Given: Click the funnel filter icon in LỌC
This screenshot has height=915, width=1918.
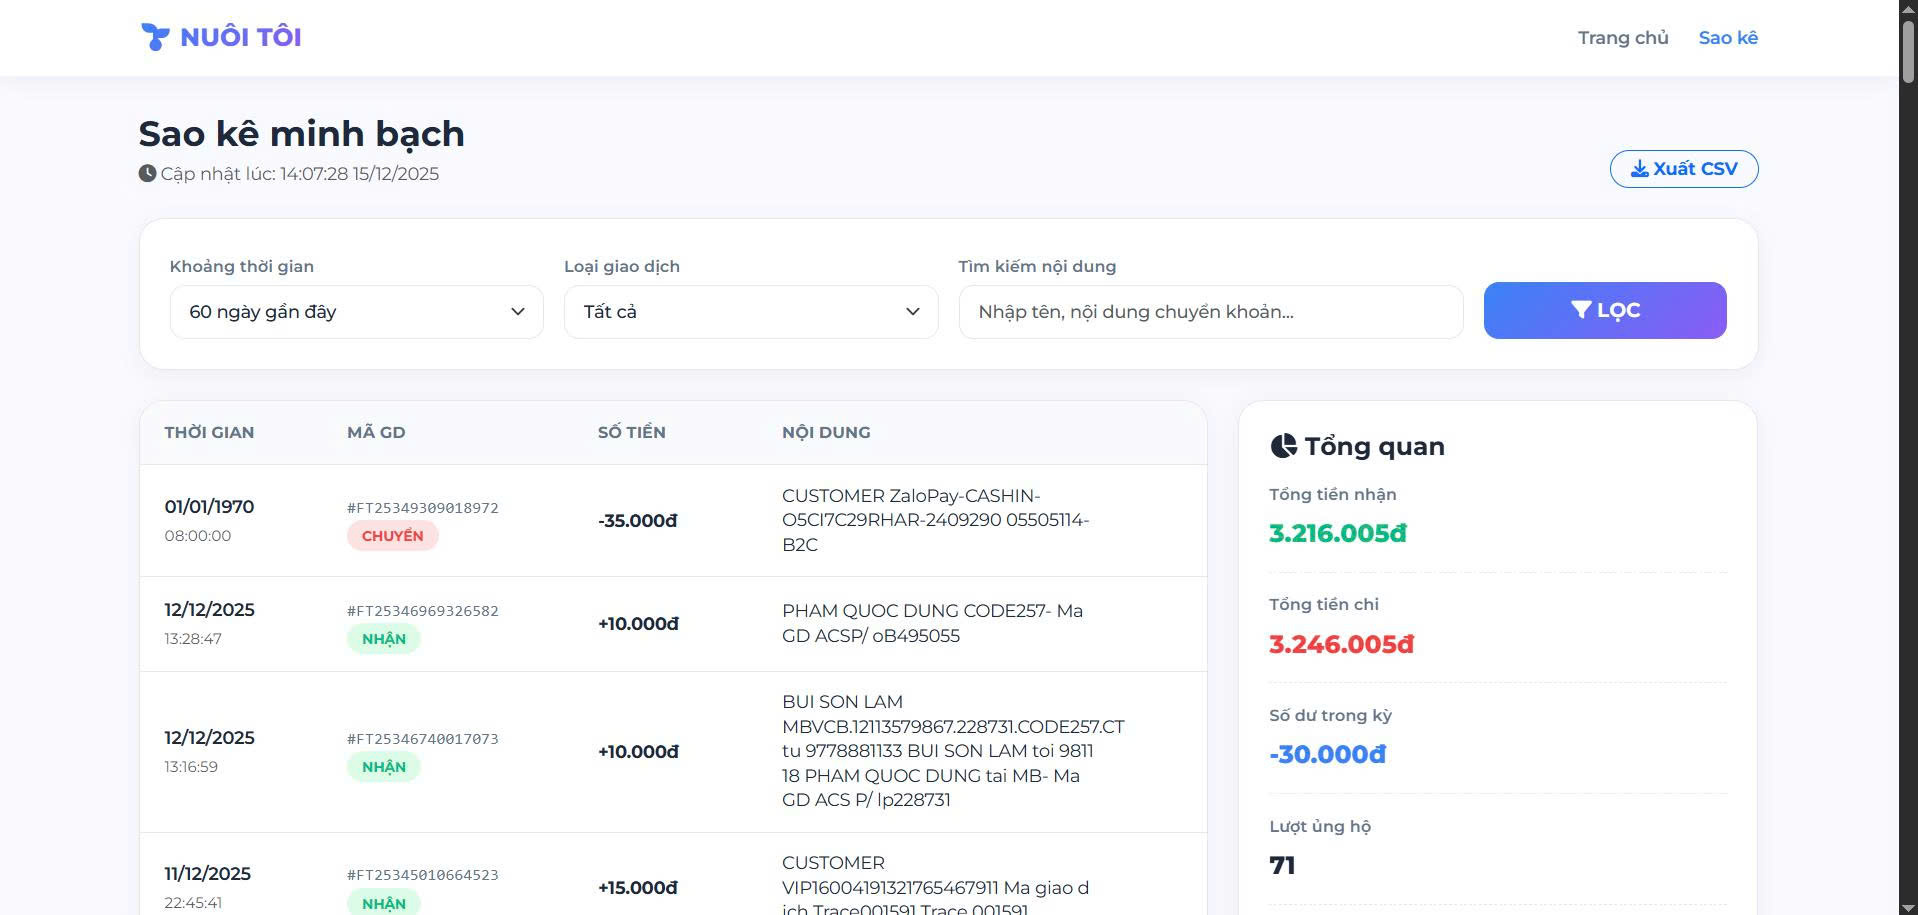Looking at the screenshot, I should coord(1580,310).
